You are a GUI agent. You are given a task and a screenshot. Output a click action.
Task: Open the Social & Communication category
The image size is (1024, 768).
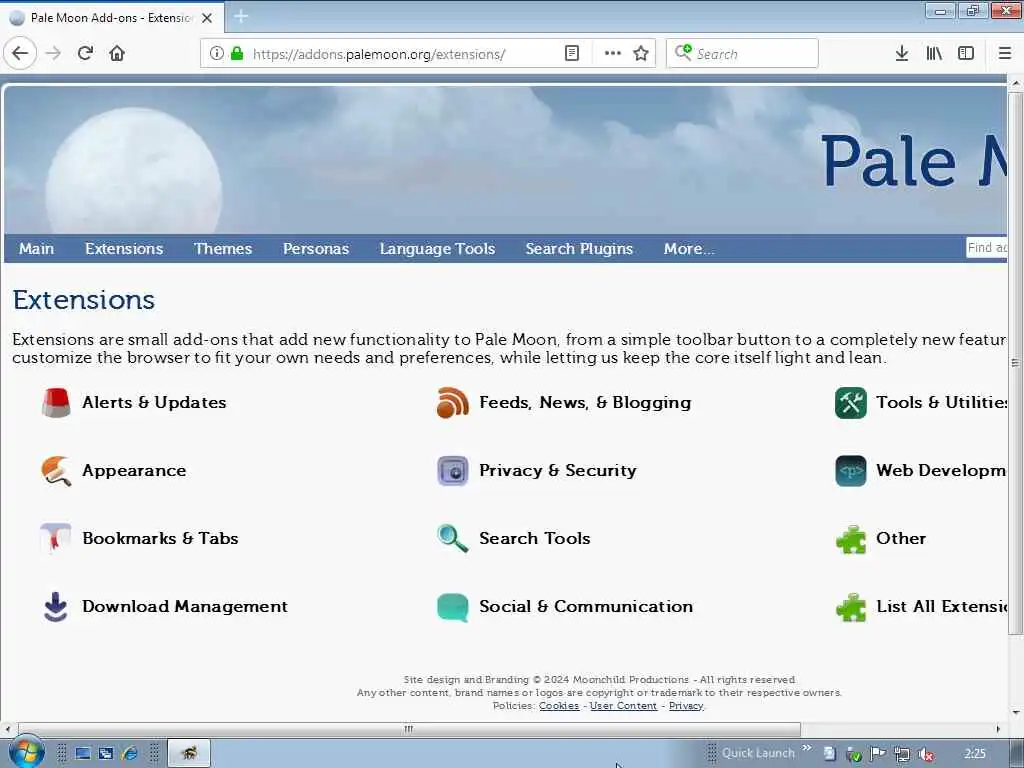coord(586,606)
